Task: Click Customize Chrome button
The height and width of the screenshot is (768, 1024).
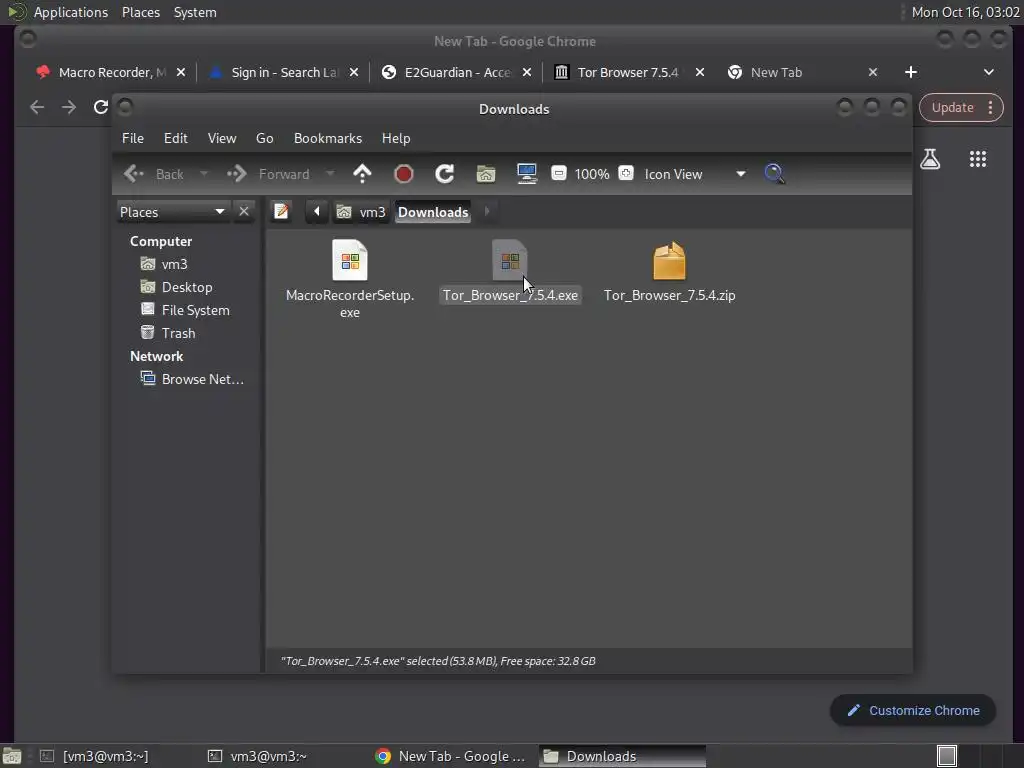Action: [x=913, y=711]
